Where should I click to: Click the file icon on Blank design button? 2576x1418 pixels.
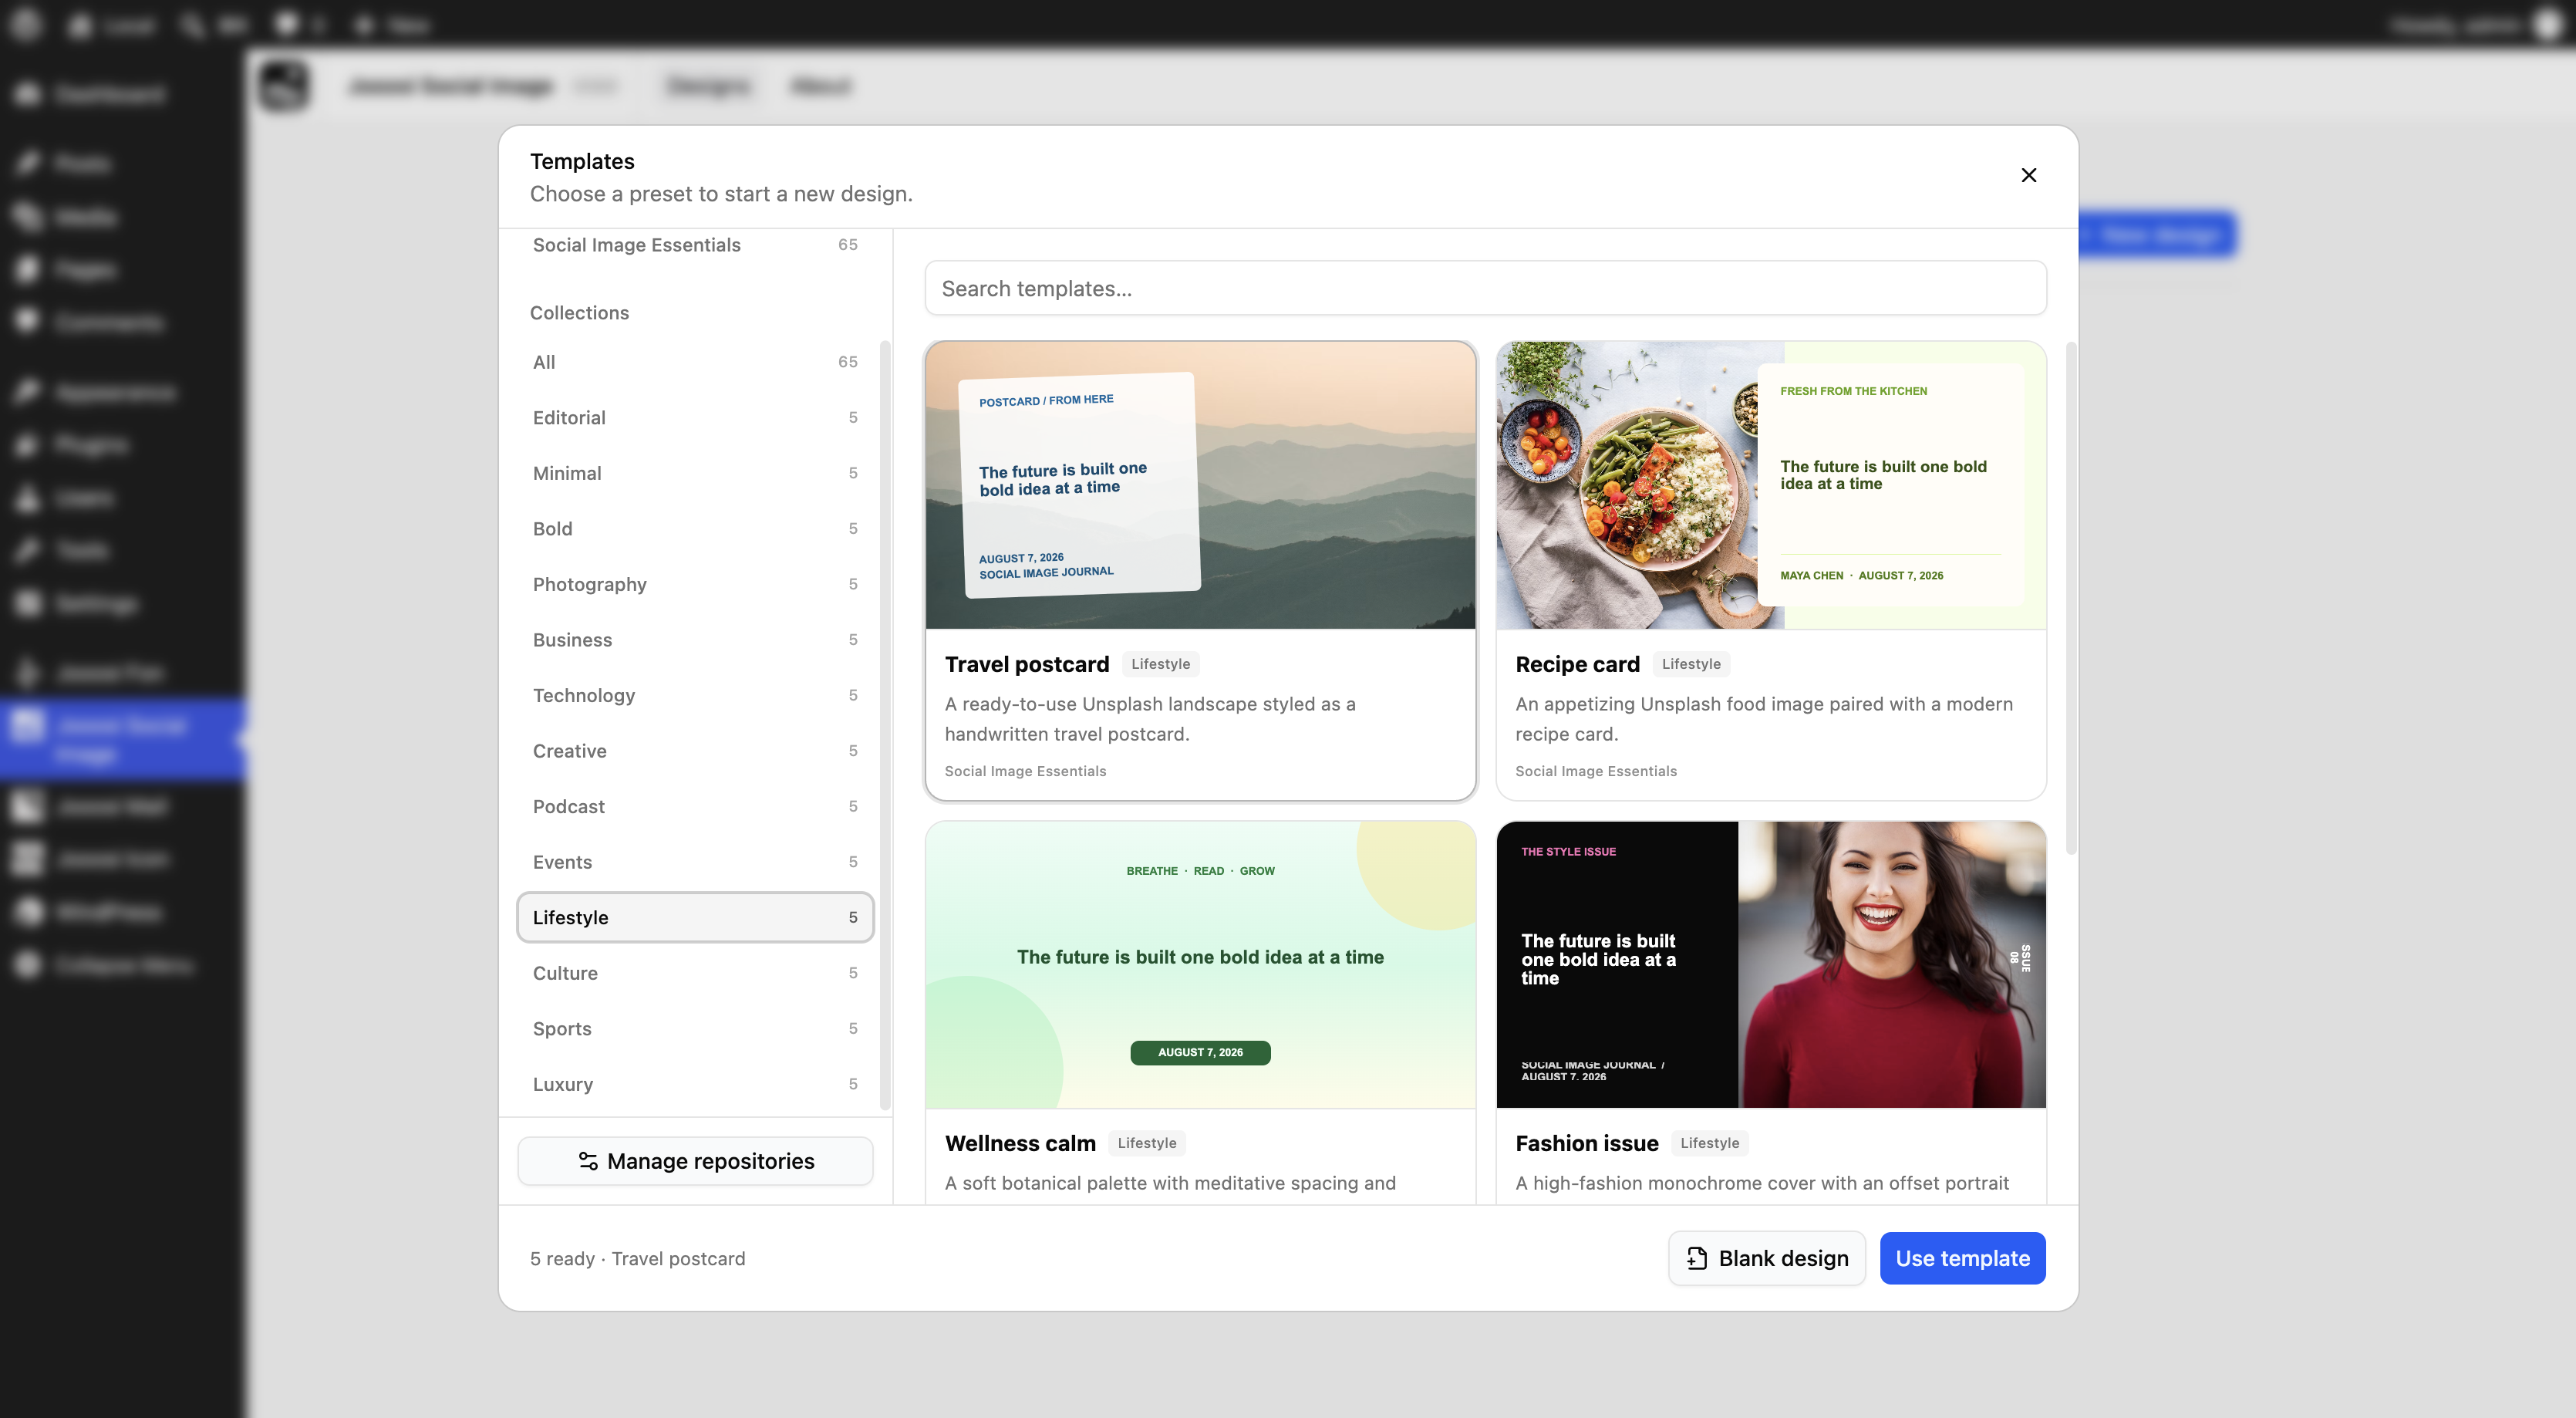pos(1696,1258)
